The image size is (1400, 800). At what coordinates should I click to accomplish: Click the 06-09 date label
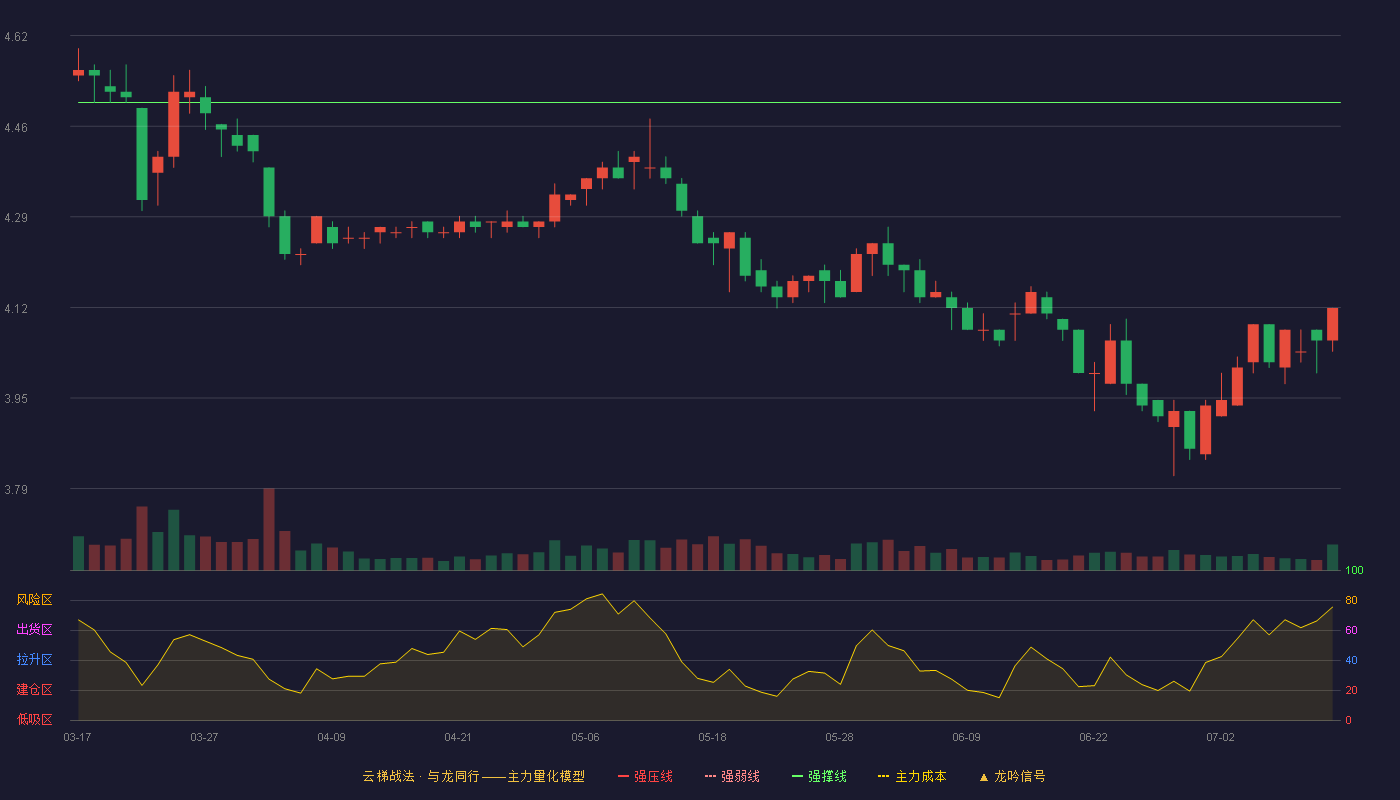(x=966, y=737)
